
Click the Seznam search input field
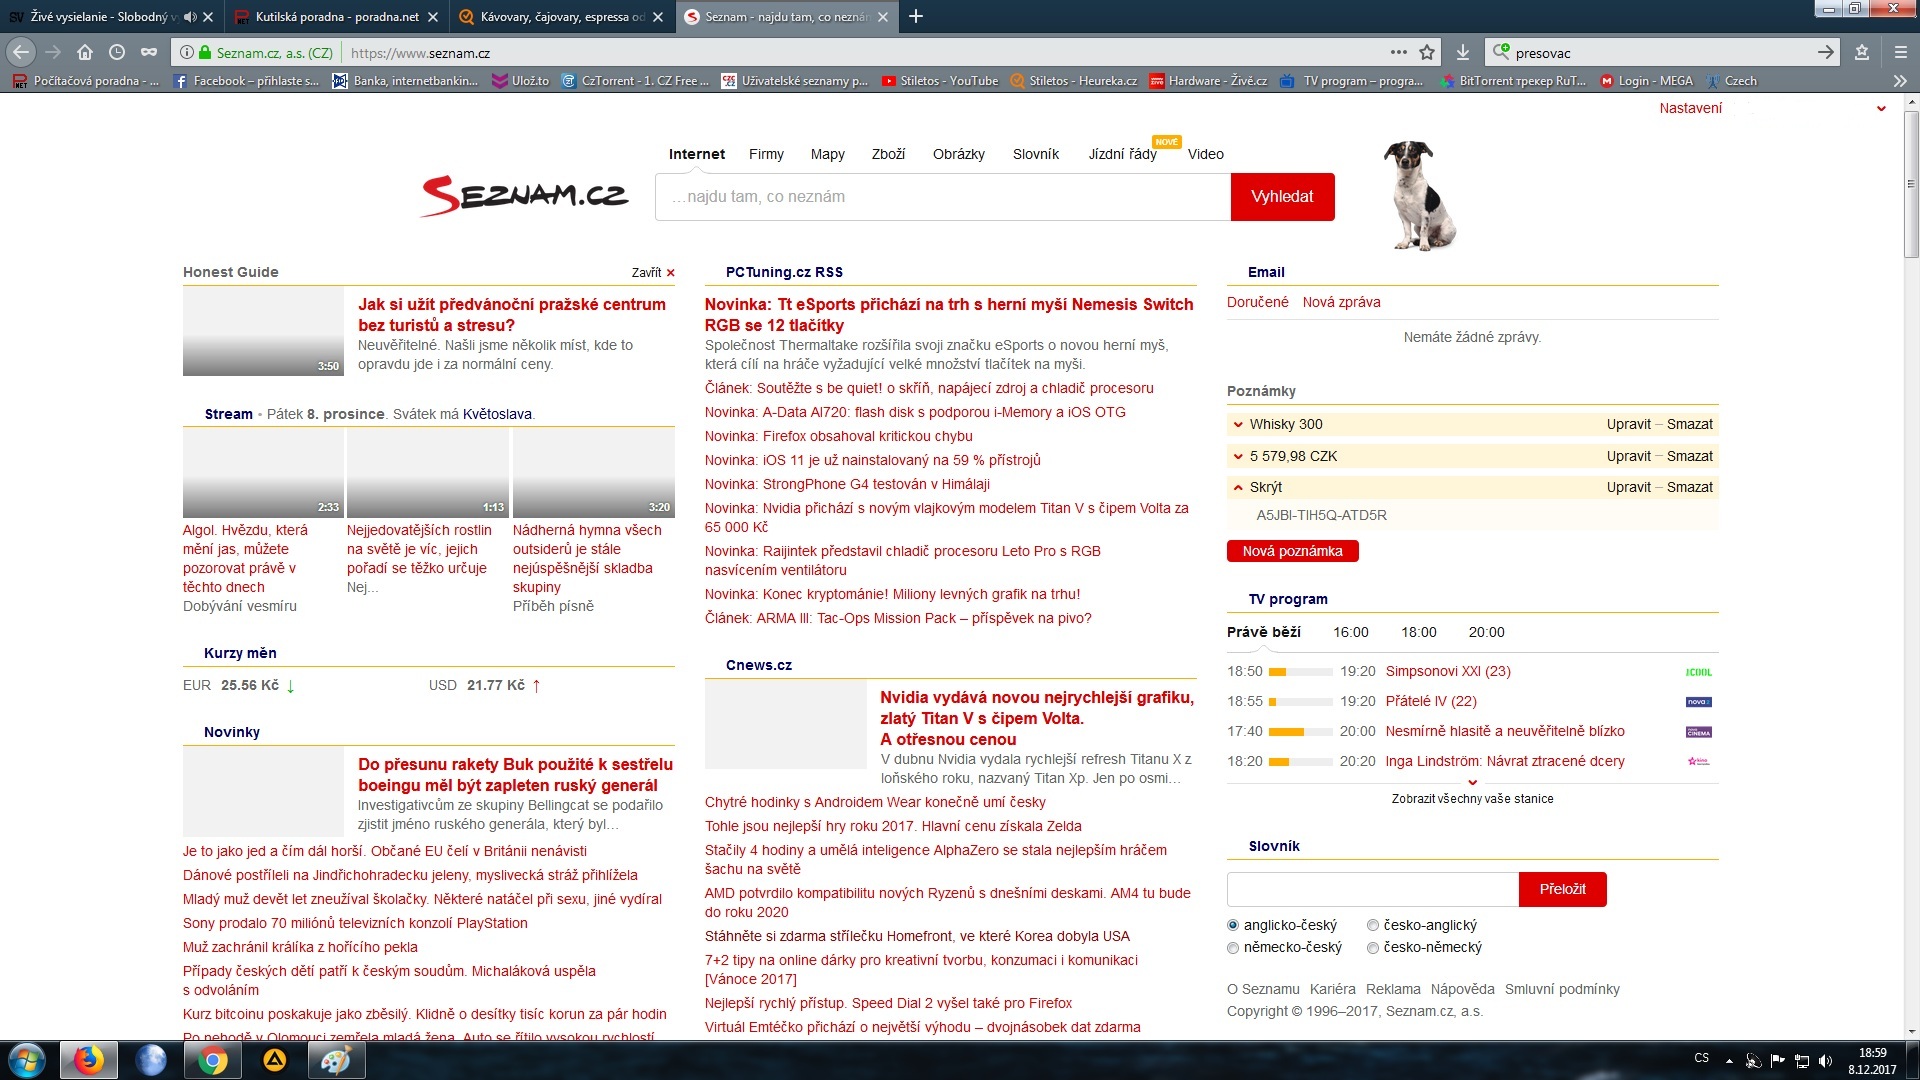(942, 197)
